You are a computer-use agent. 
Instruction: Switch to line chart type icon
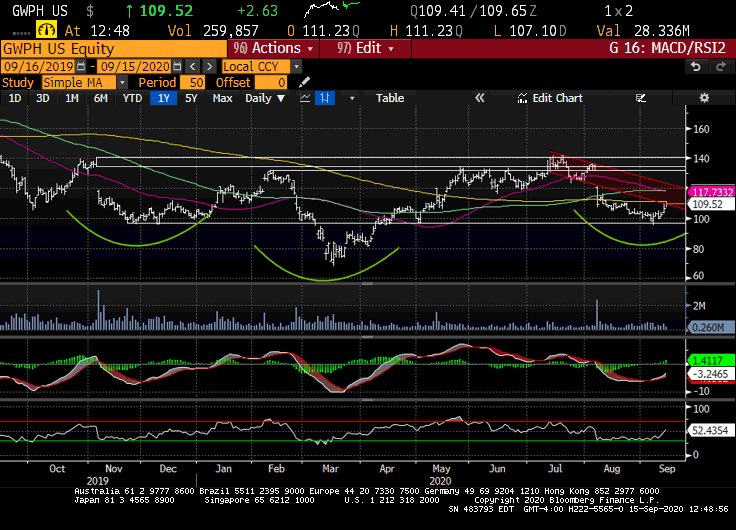point(305,98)
